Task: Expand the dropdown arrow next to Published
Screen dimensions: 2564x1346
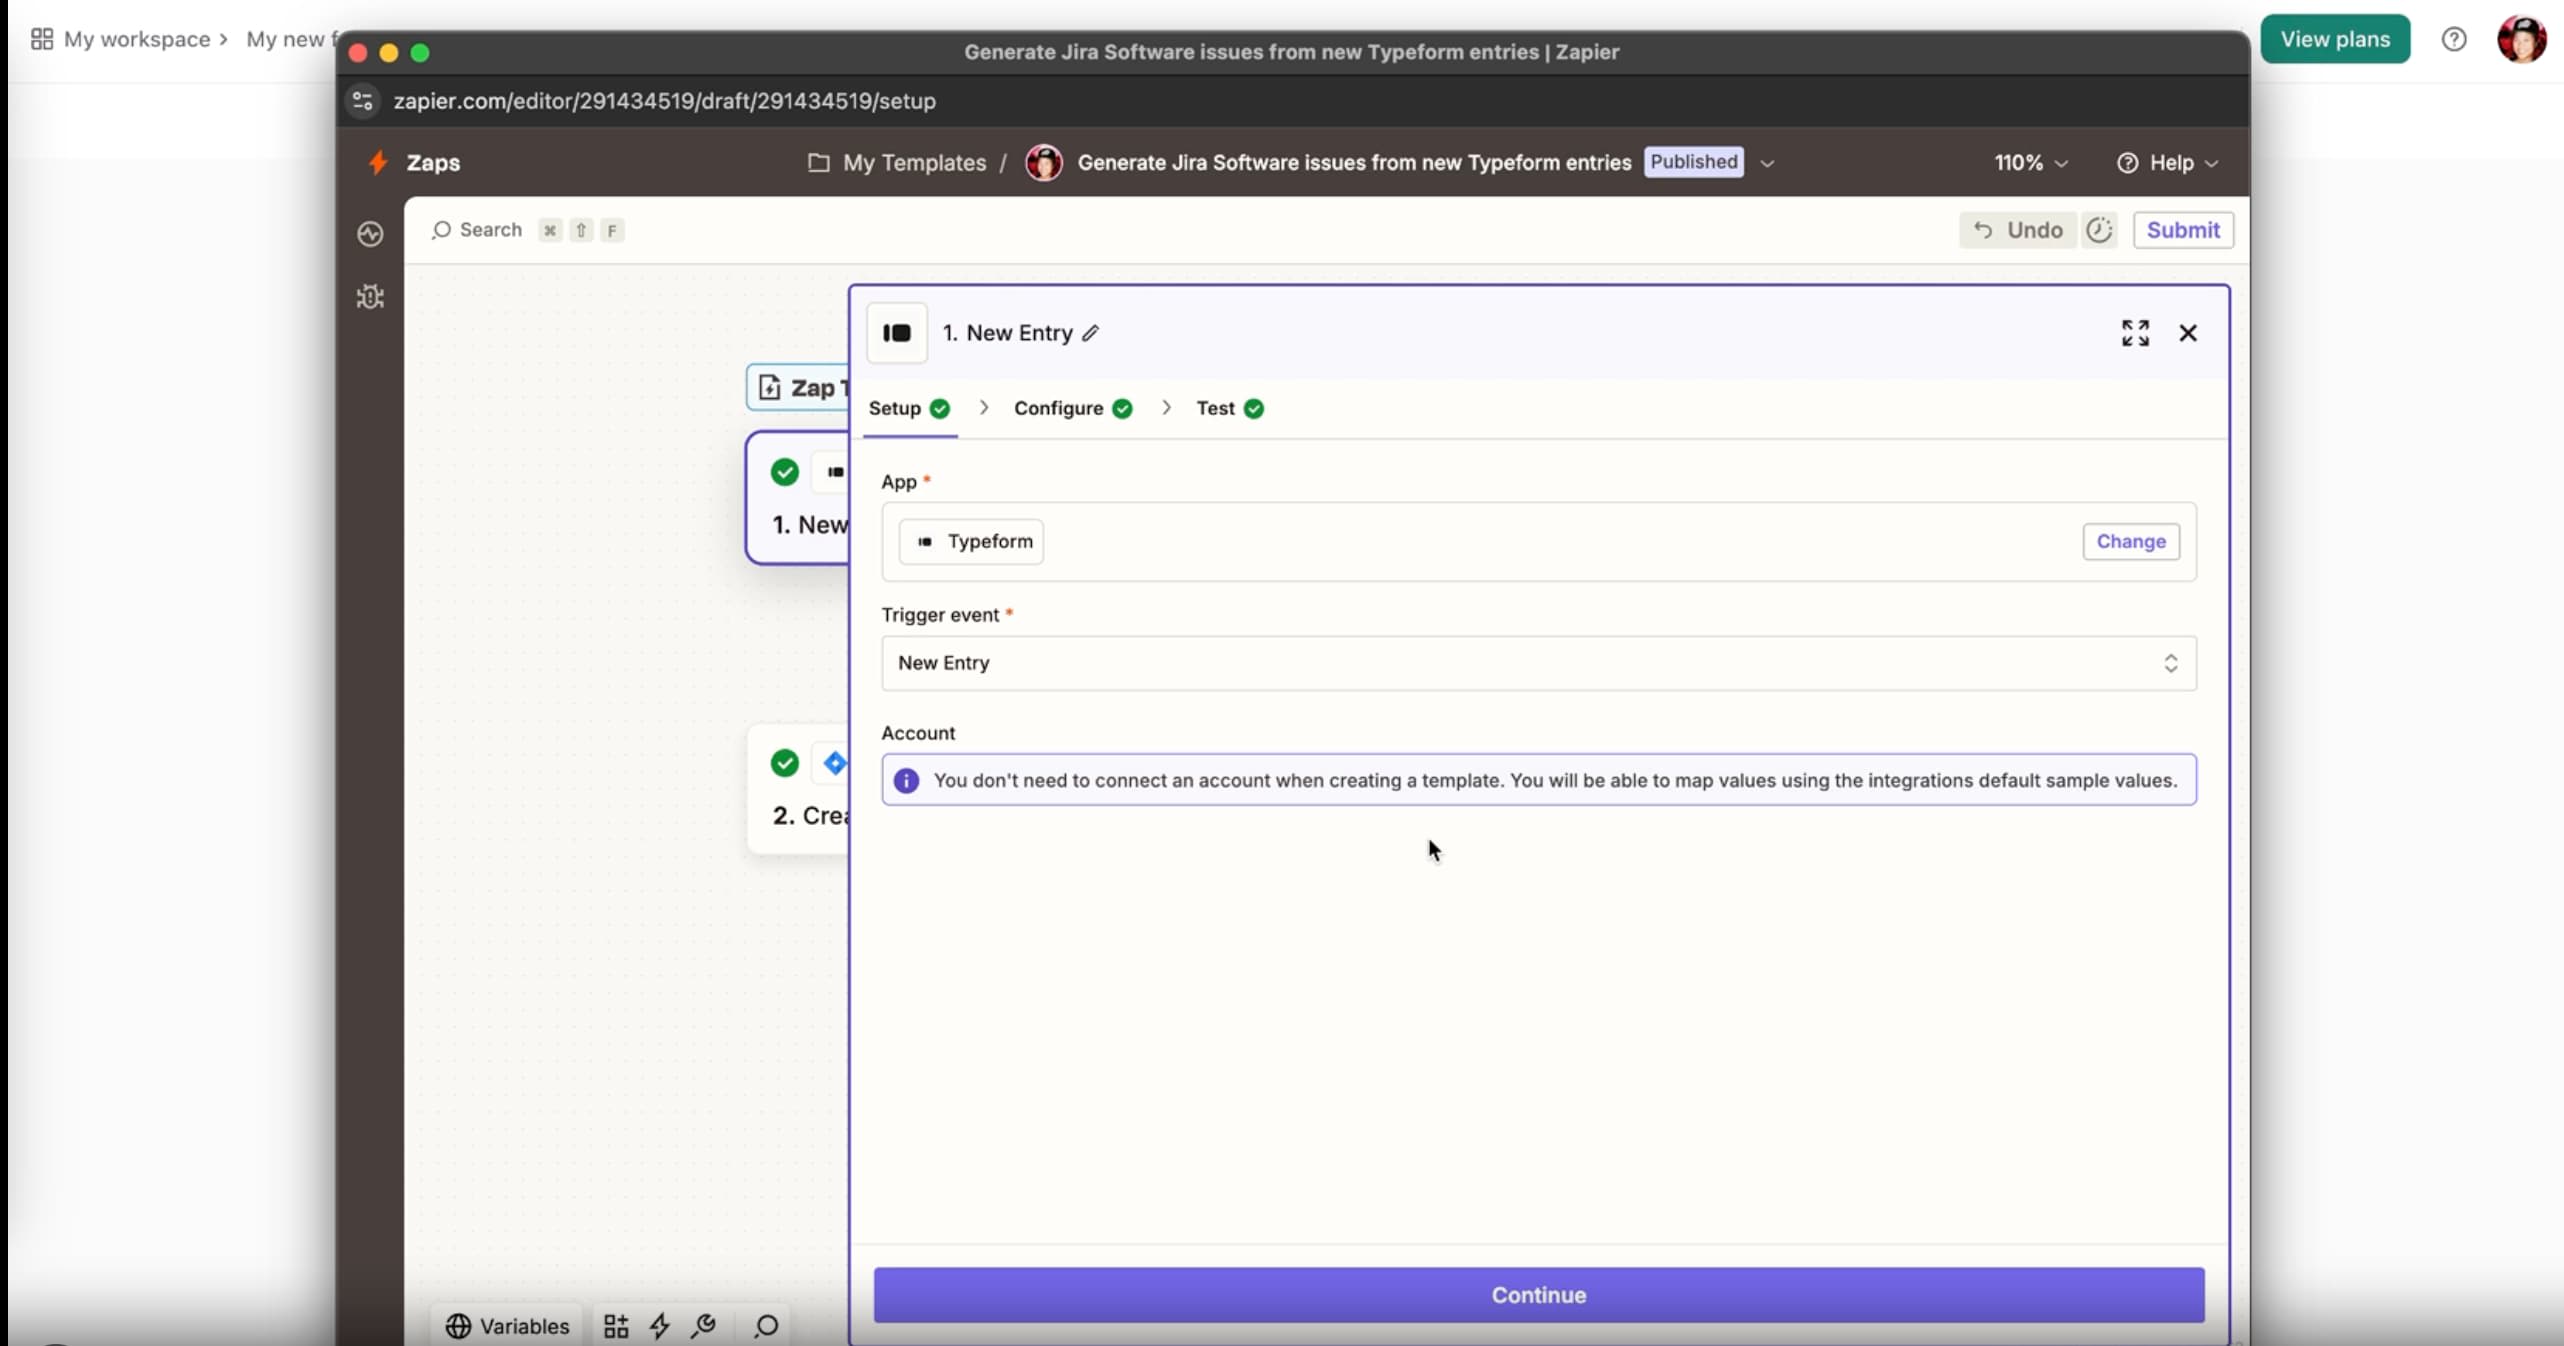Action: [x=1767, y=163]
